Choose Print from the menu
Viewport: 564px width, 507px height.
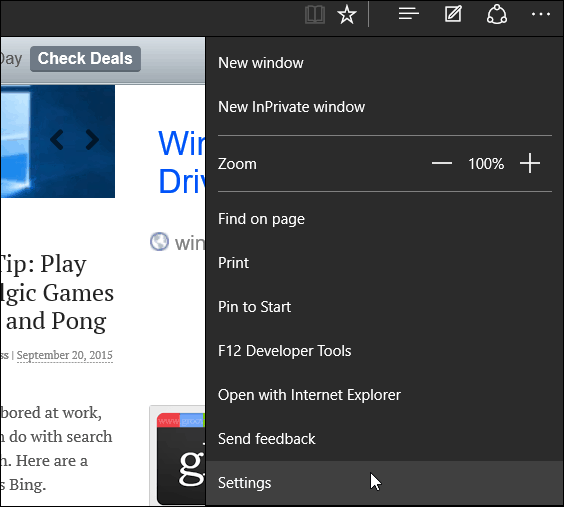[x=384, y=263]
